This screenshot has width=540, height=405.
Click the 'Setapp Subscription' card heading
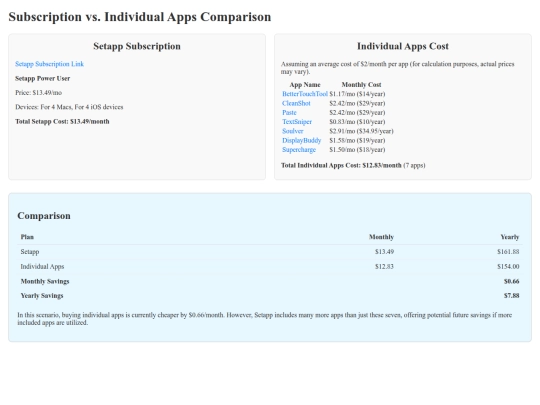click(x=137, y=46)
